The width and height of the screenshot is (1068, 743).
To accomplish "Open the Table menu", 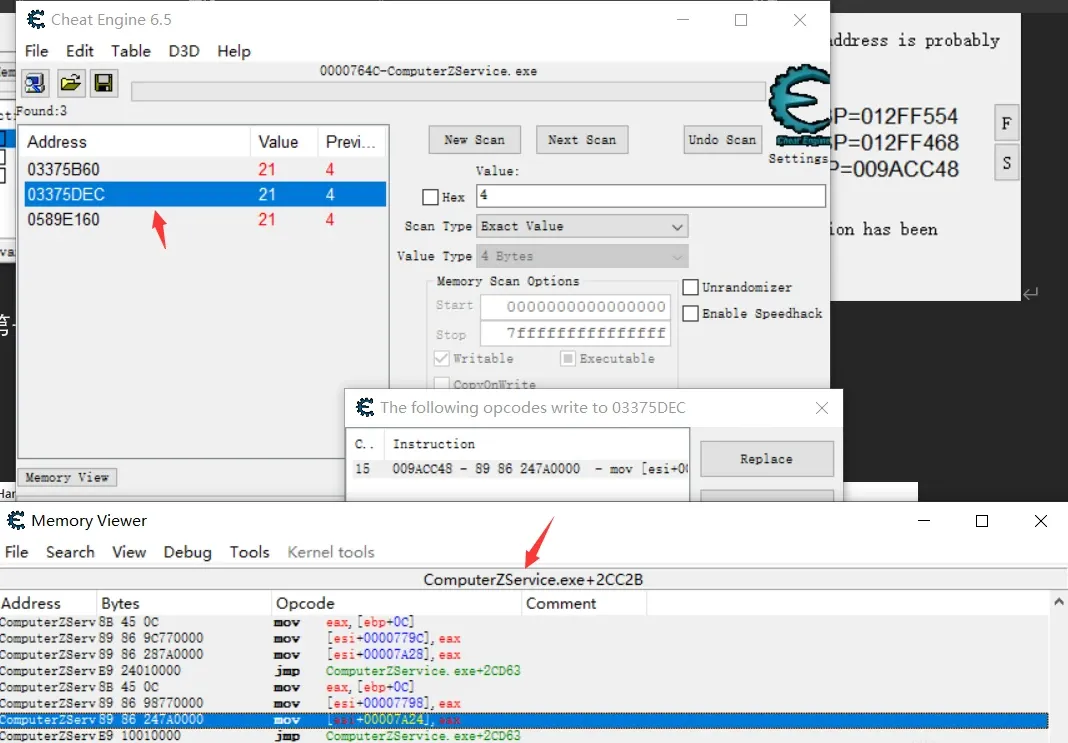I will point(131,51).
